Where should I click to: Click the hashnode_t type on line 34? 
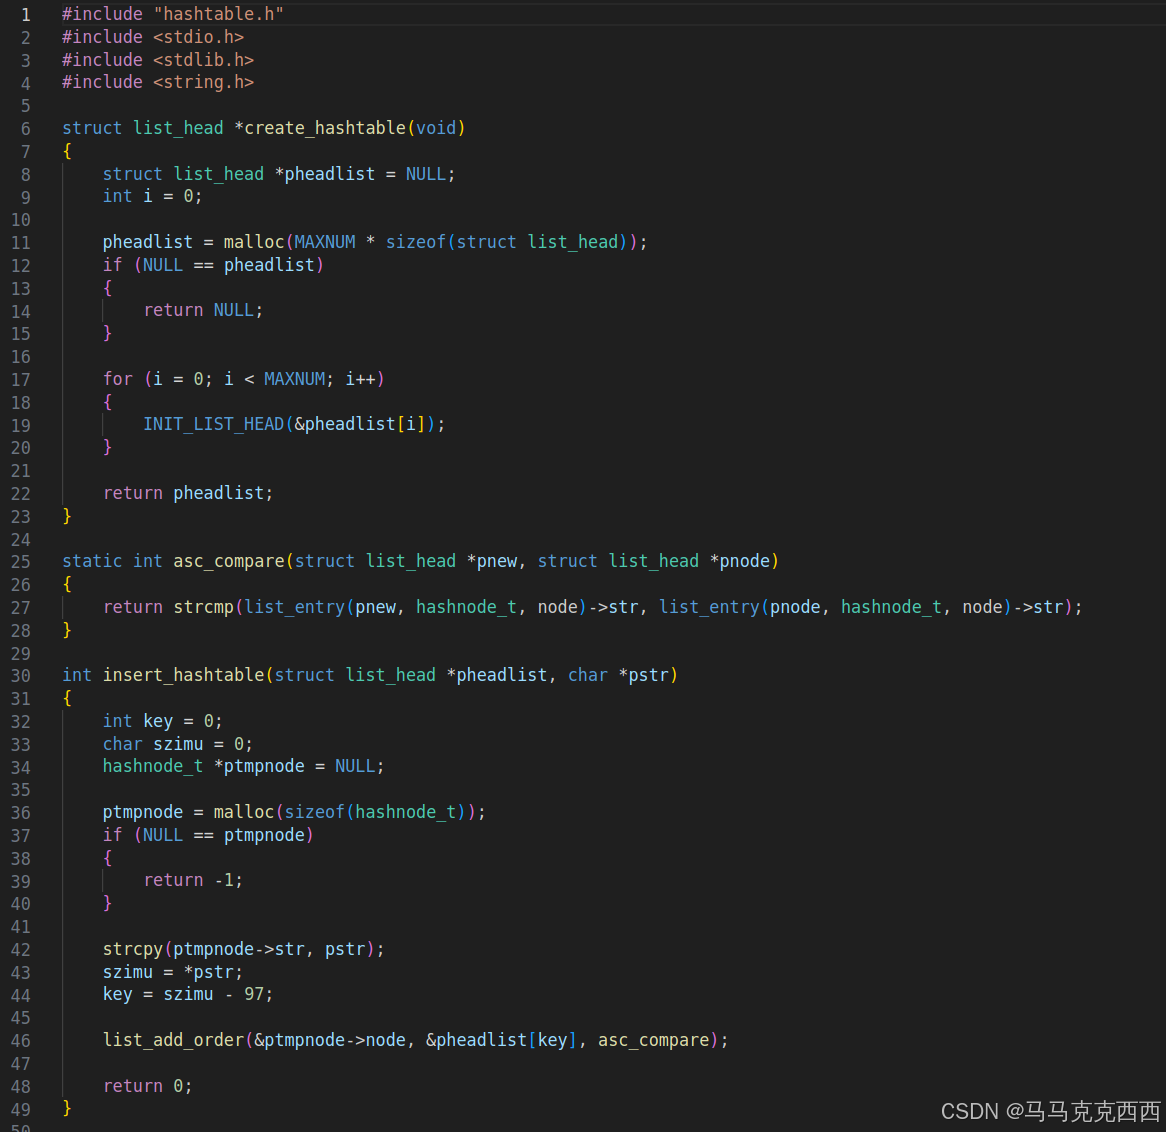click(x=152, y=767)
